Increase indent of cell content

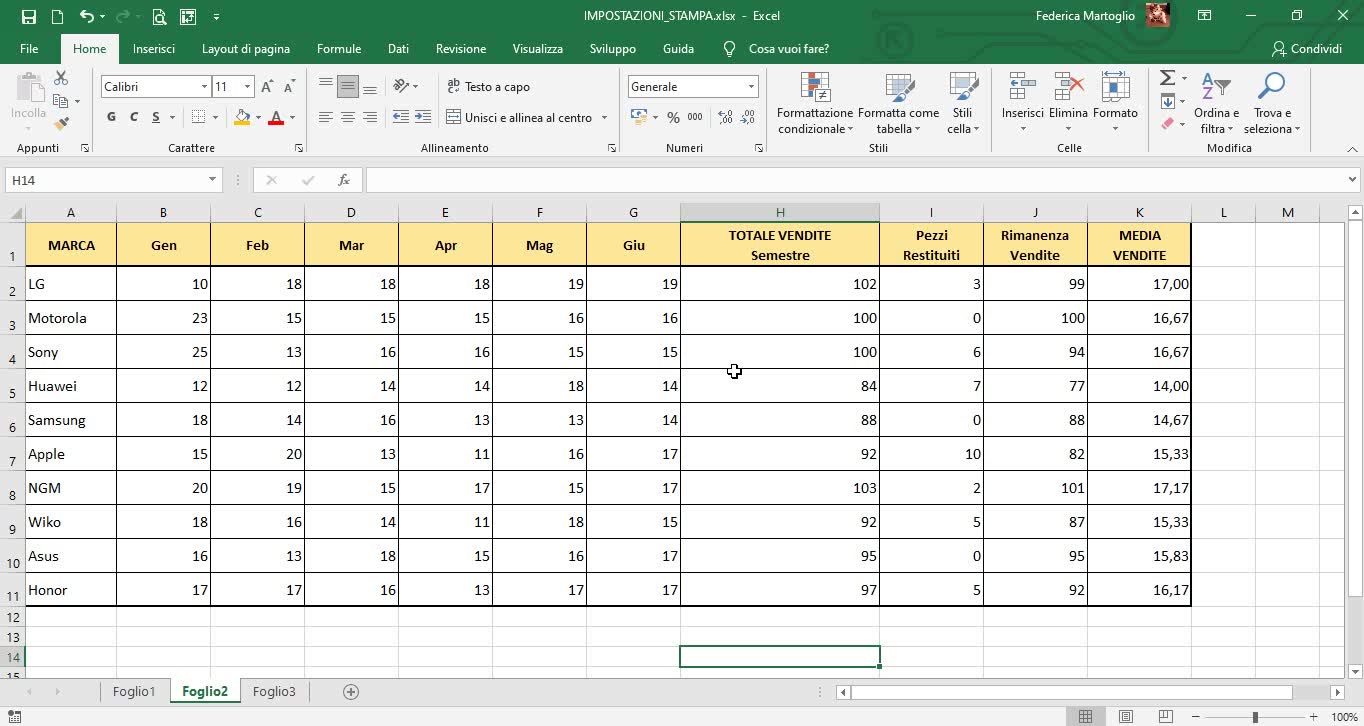point(424,117)
